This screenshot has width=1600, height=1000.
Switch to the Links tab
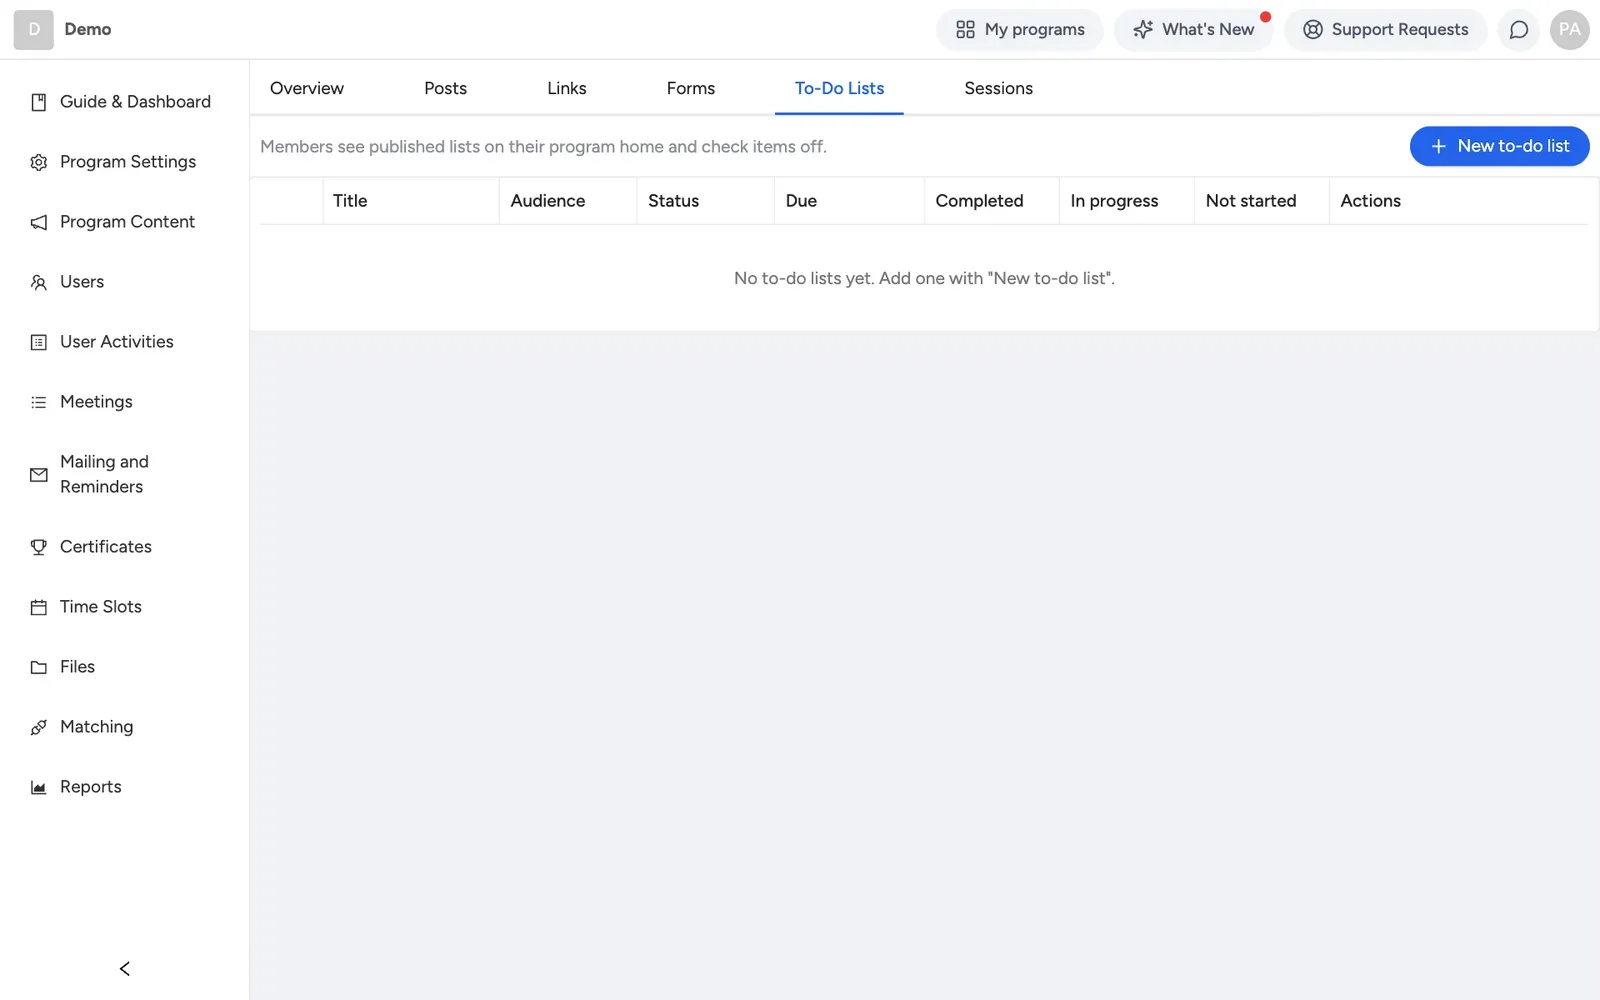point(567,88)
